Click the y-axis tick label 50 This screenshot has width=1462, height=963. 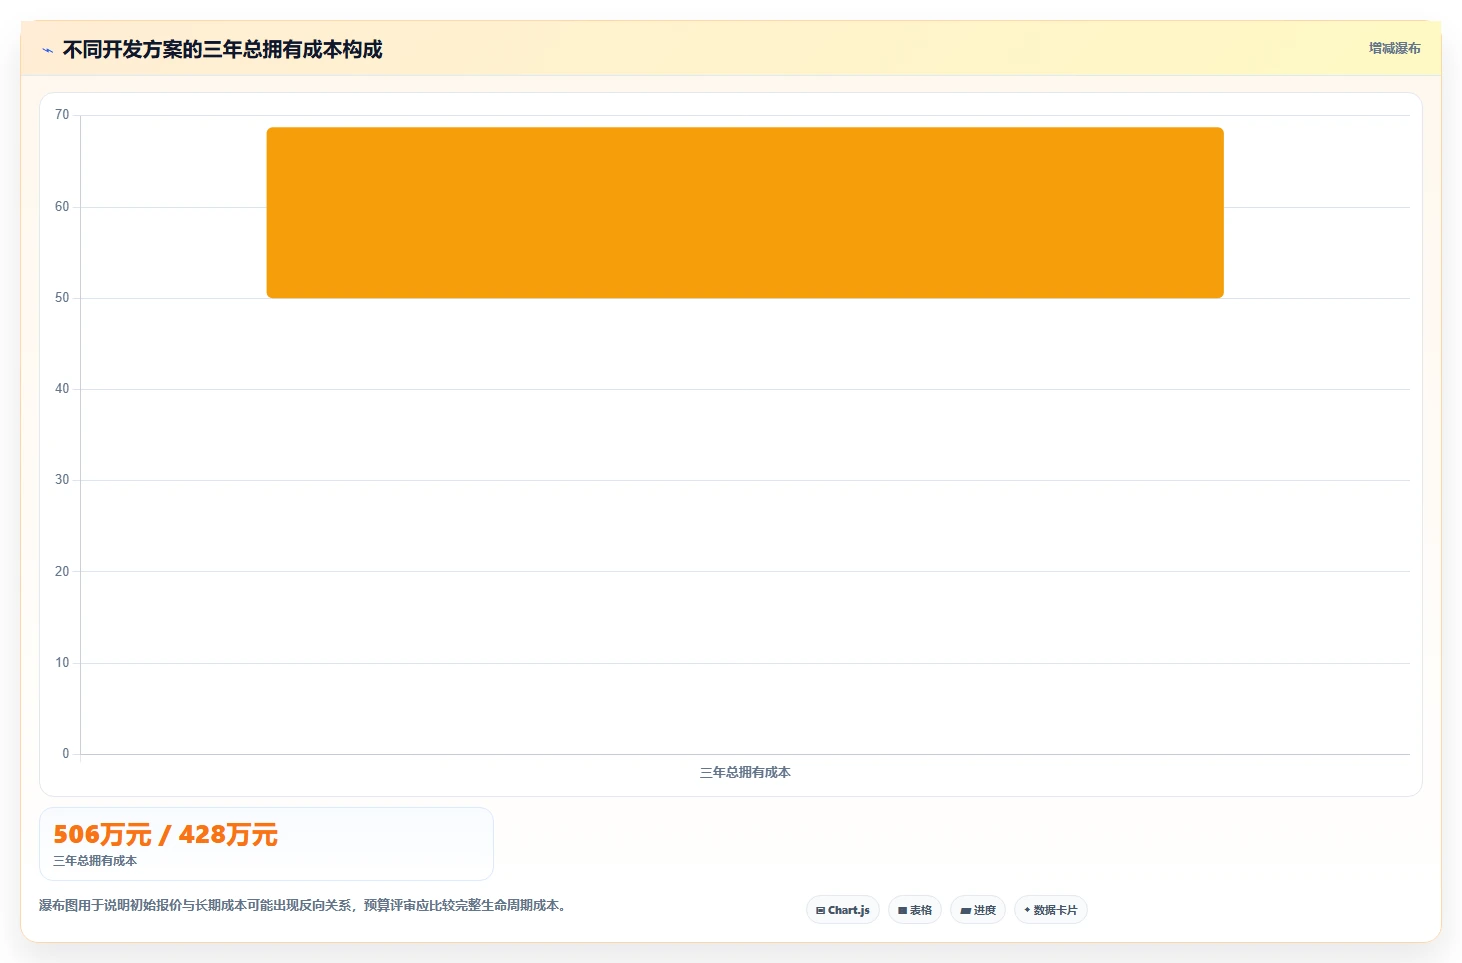[x=62, y=298]
